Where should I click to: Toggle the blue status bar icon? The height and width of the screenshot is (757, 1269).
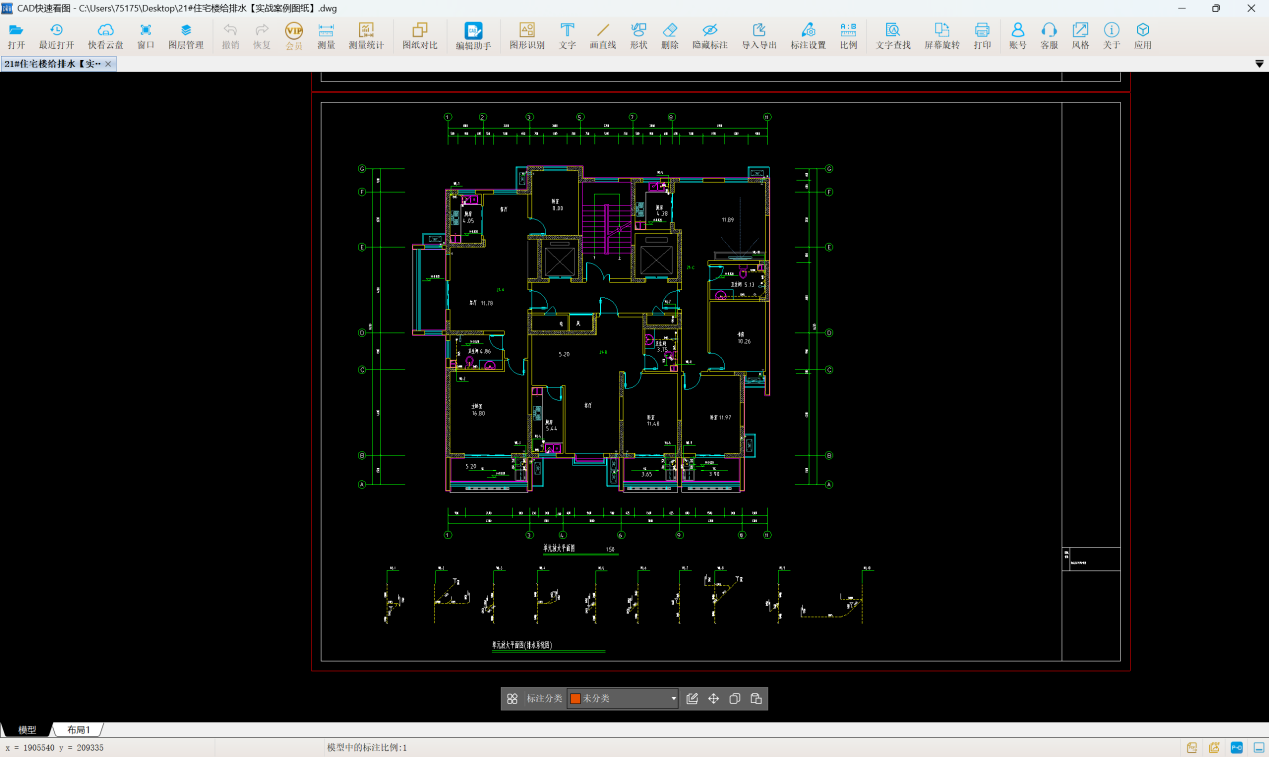[x=1236, y=748]
